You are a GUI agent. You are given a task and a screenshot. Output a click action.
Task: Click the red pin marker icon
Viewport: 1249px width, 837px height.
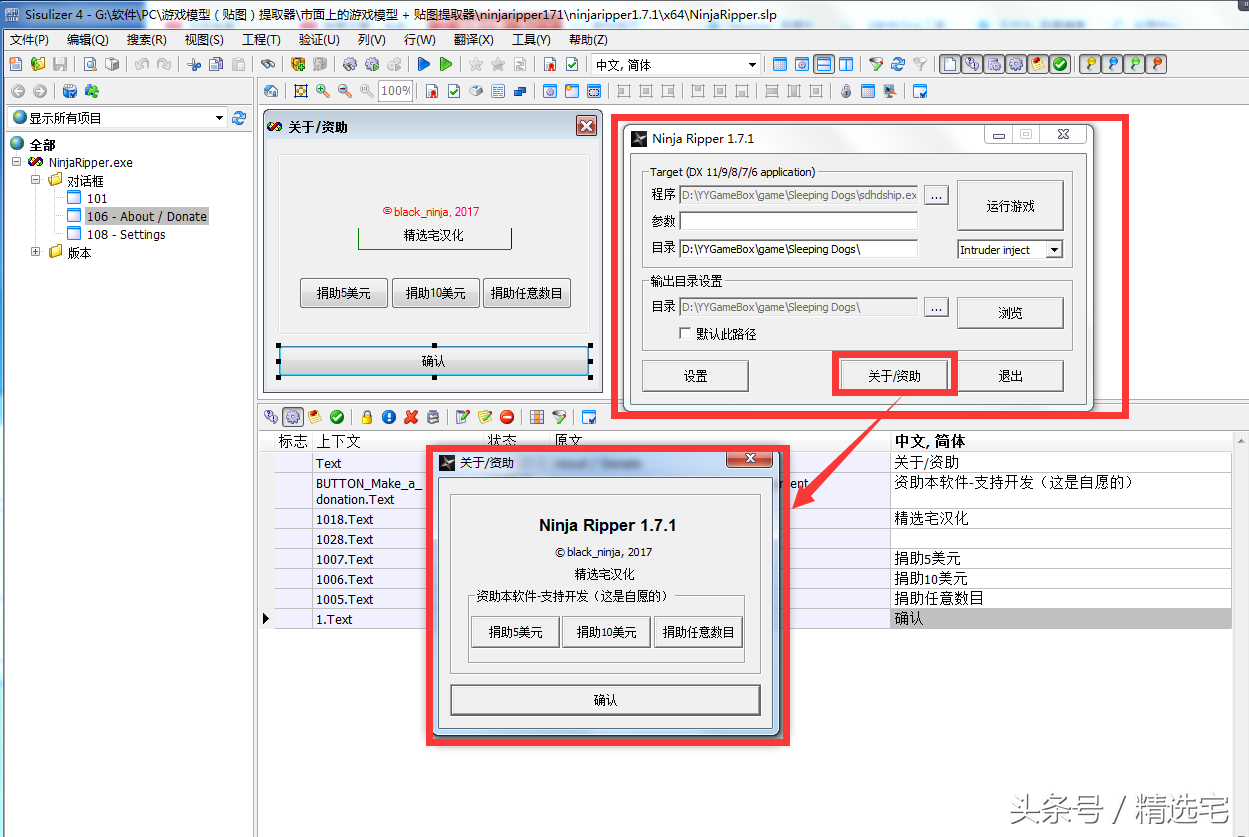(1157, 64)
